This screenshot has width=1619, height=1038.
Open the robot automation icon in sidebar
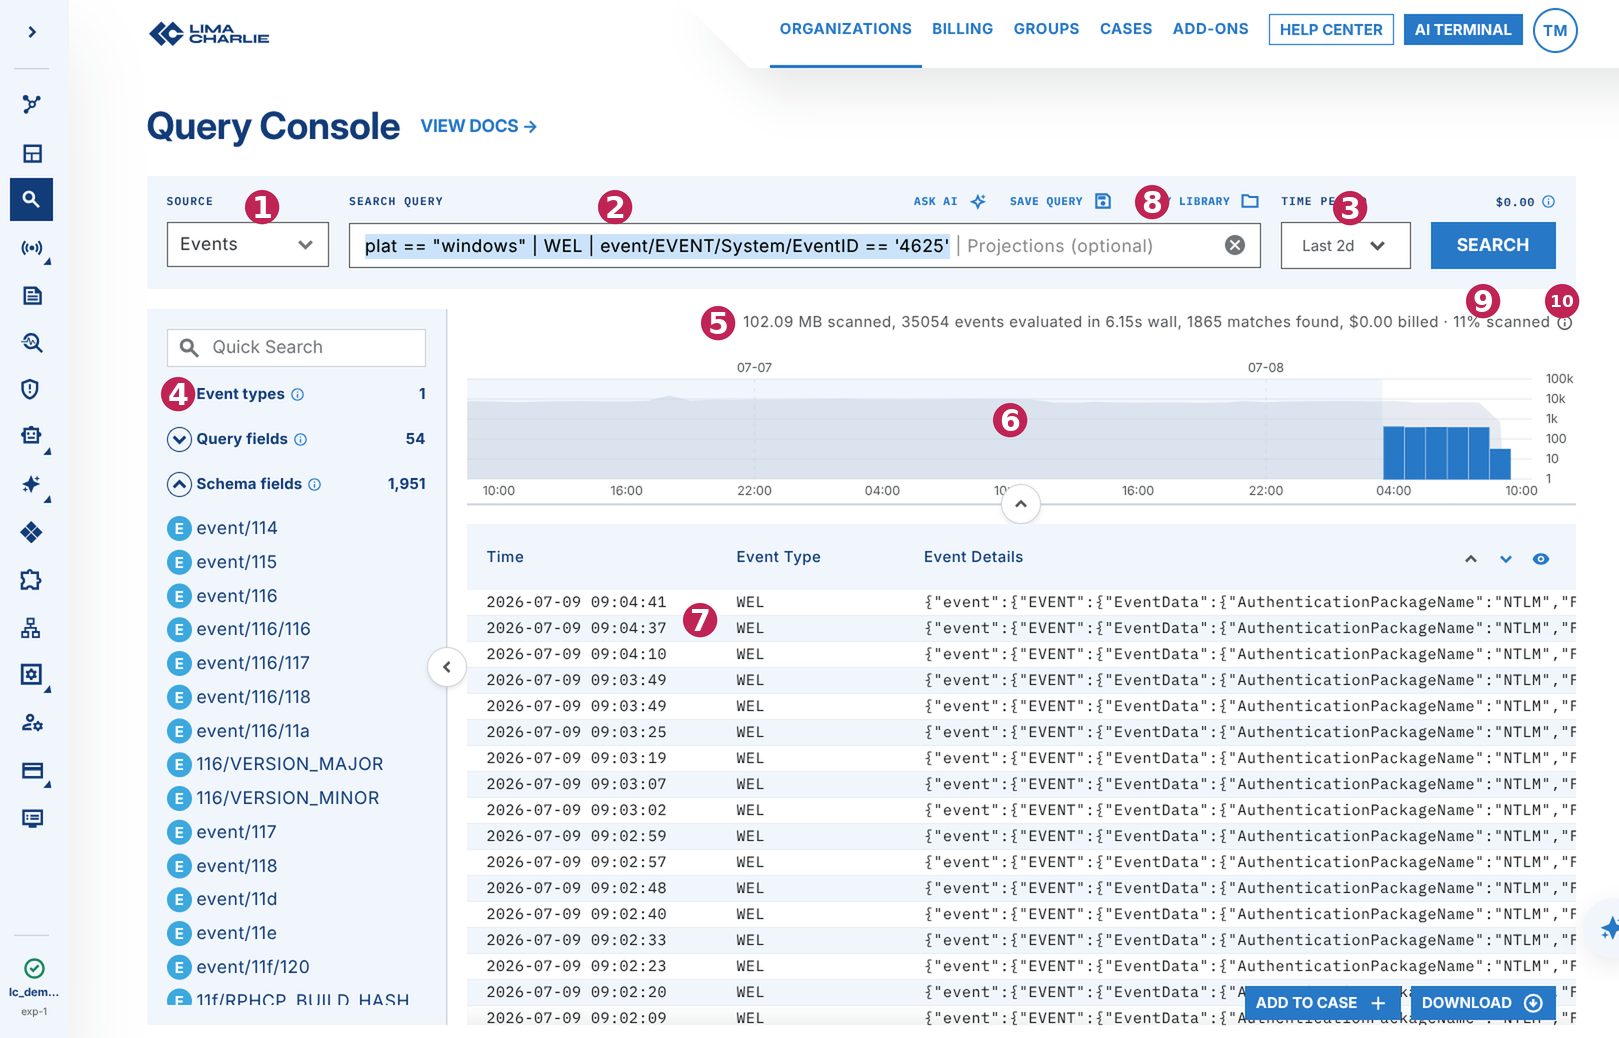pos(32,436)
